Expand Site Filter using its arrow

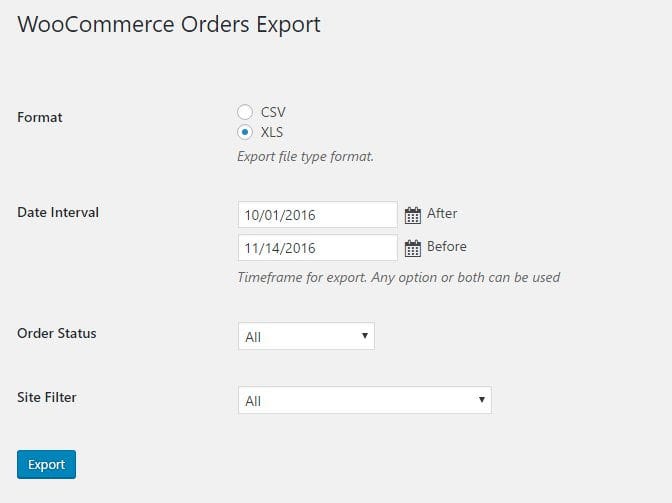482,399
